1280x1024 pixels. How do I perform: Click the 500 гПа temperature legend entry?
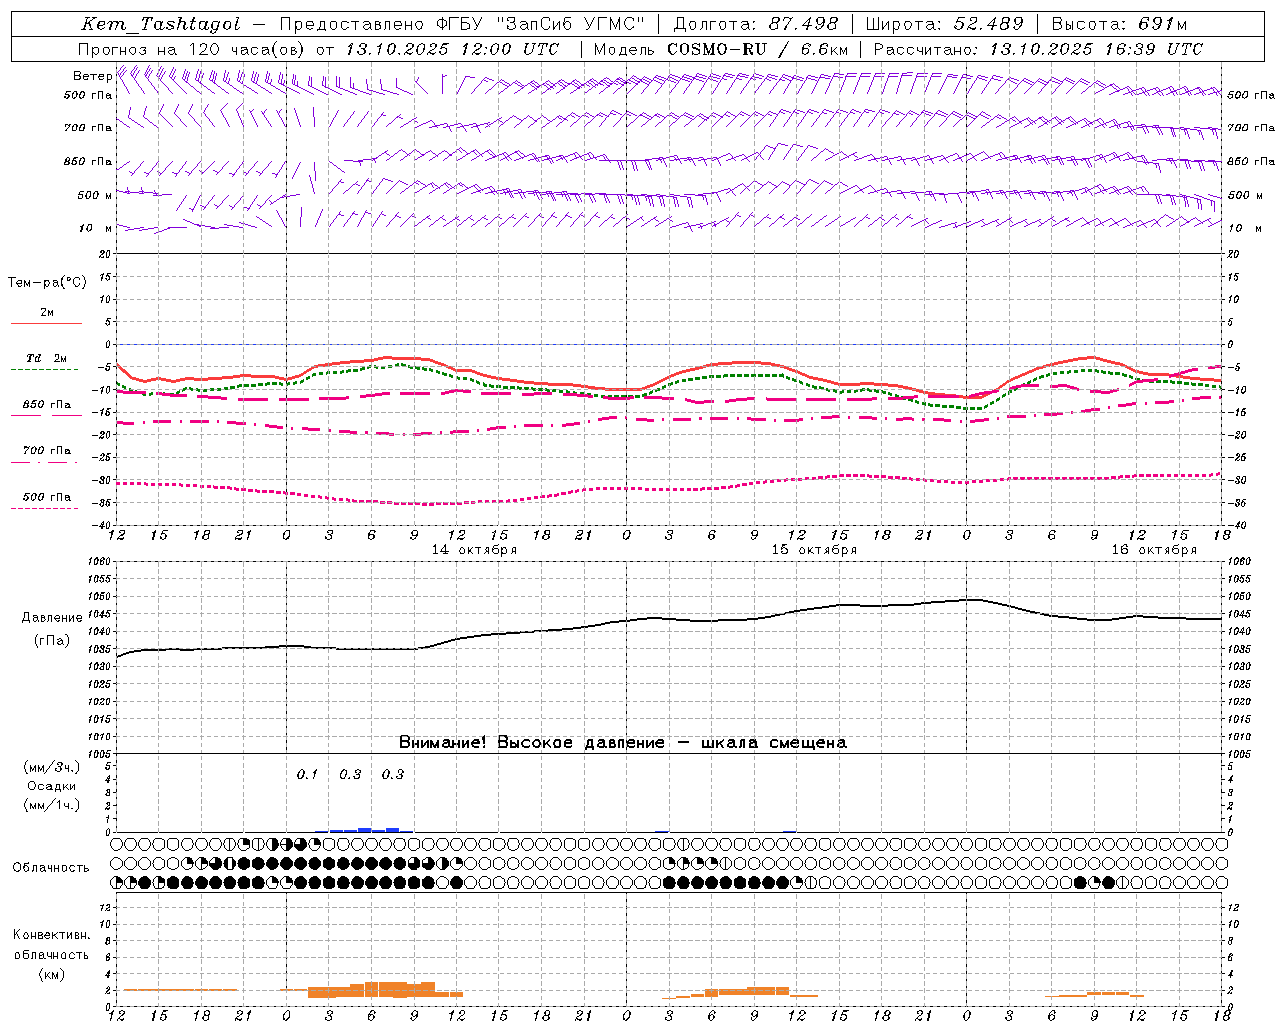(x=47, y=497)
